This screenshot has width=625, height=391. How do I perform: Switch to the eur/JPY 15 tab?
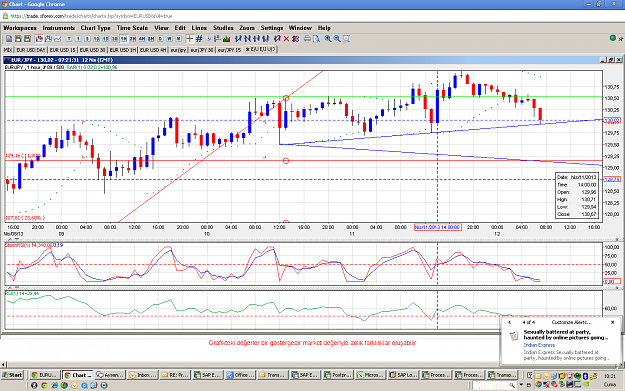click(x=229, y=50)
